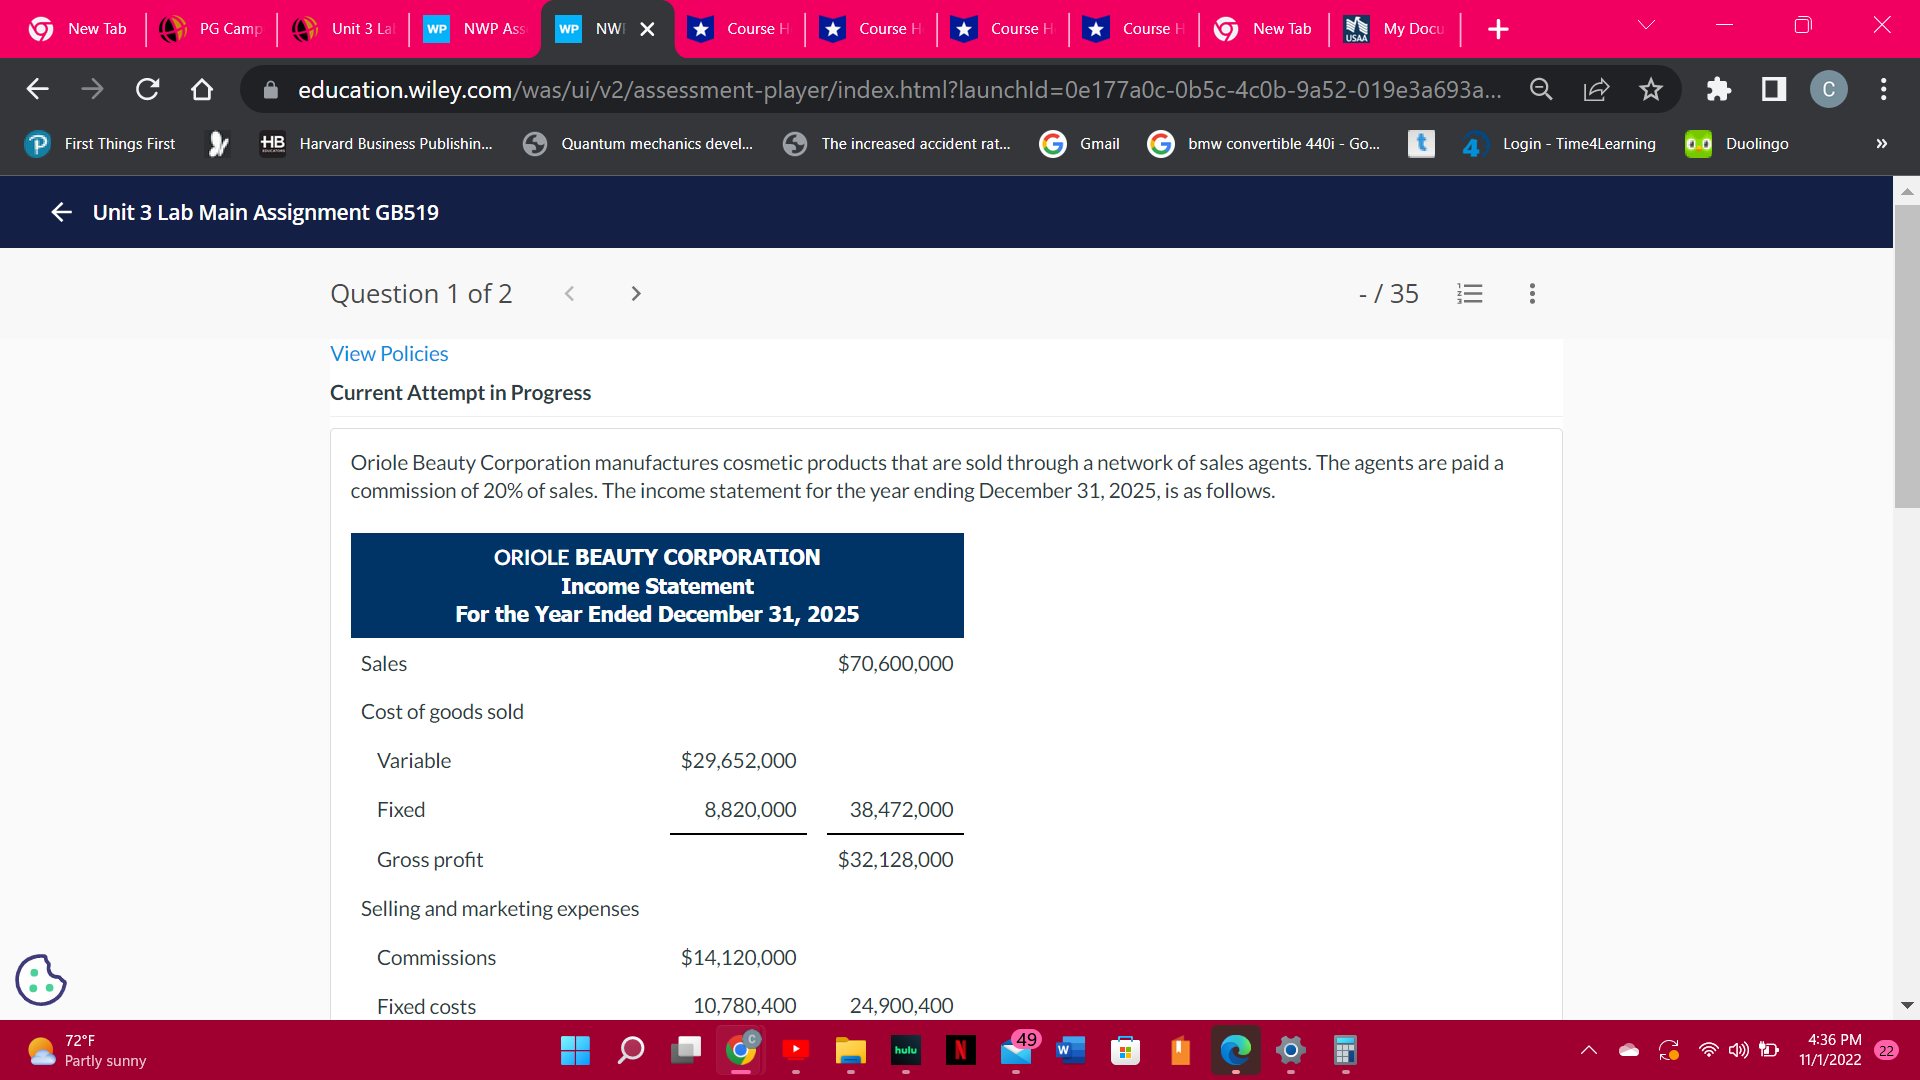Open zoom magnifier icon in address bar
The height and width of the screenshot is (1080, 1920).
click(1541, 90)
